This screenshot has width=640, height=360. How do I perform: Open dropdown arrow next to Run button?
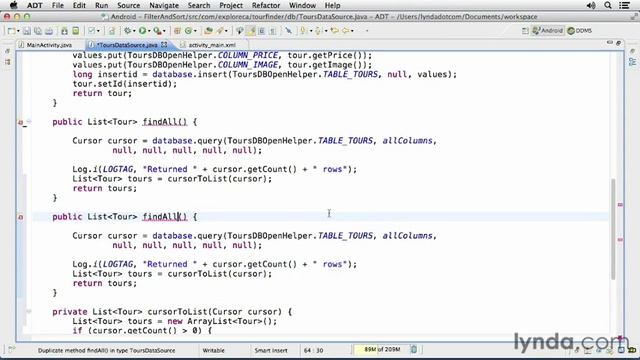[x=149, y=31]
